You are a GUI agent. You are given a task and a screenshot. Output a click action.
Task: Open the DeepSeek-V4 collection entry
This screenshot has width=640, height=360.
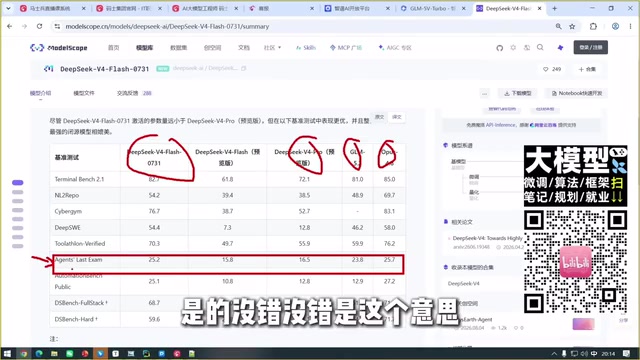tap(464, 283)
